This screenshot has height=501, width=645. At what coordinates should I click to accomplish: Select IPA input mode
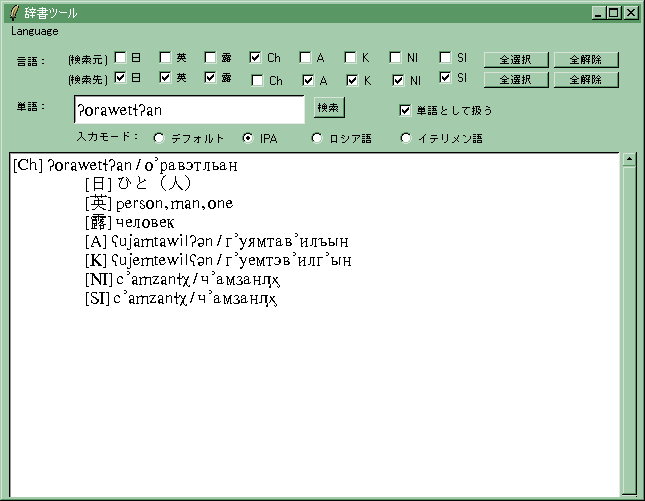pyautogui.click(x=248, y=138)
